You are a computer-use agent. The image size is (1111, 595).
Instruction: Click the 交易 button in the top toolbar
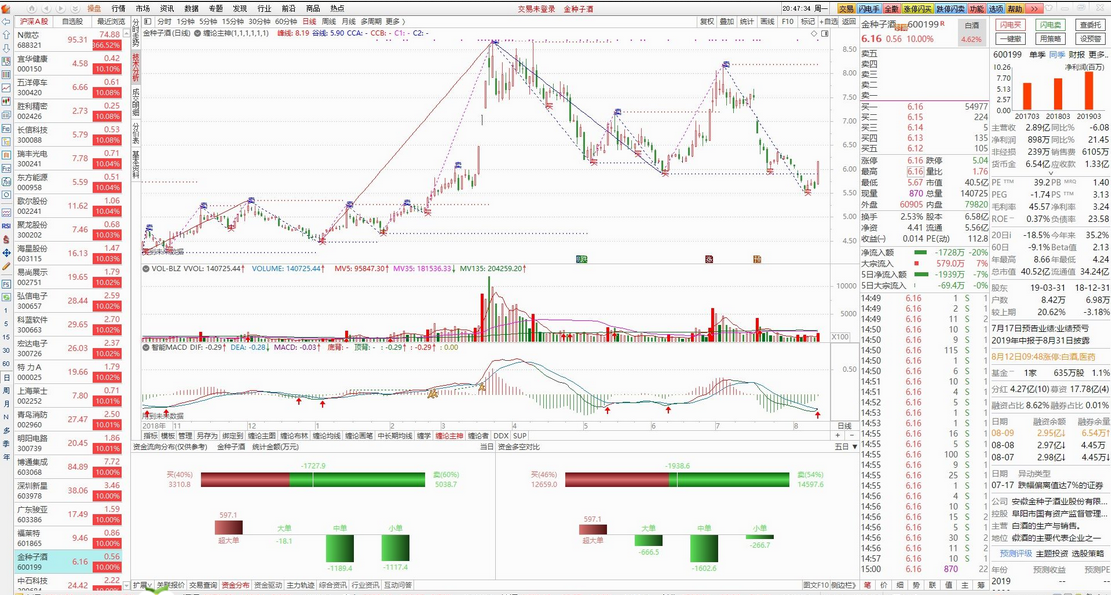pyautogui.click(x=846, y=8)
